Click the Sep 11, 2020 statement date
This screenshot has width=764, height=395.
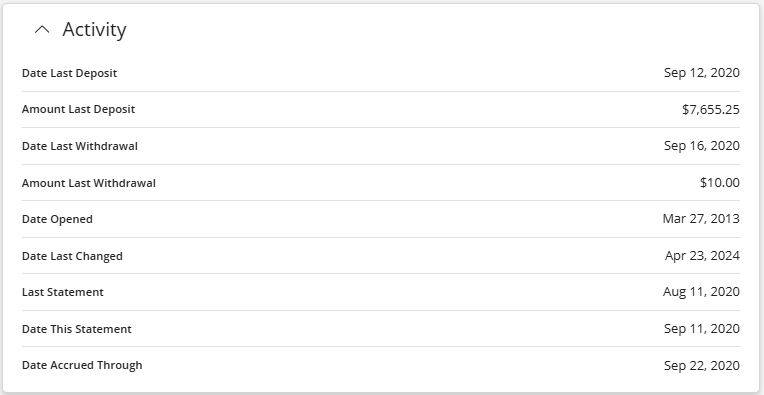(702, 329)
